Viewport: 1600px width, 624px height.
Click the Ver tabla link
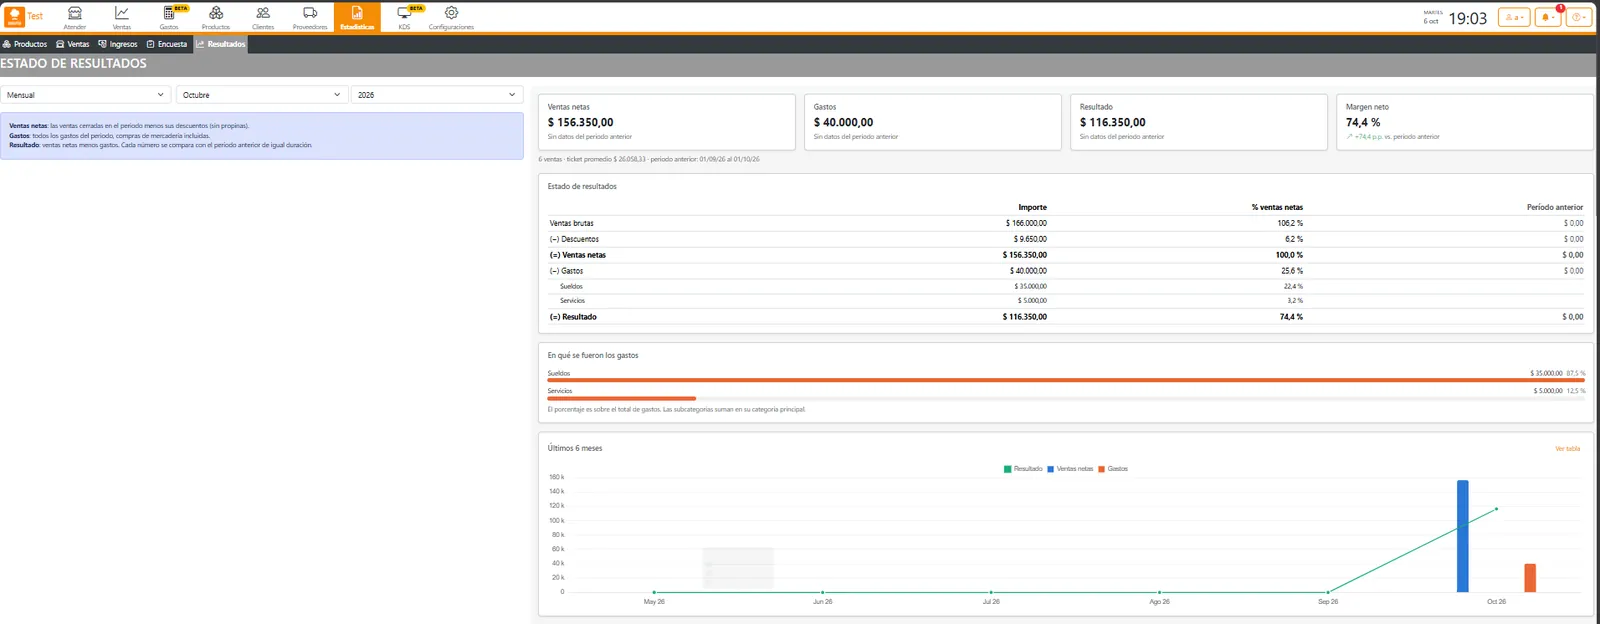[x=1567, y=449]
